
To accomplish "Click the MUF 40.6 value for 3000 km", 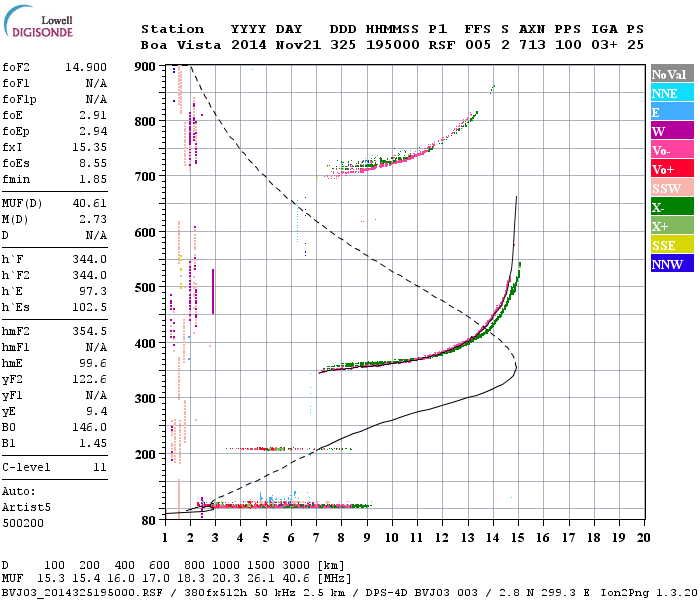I will click(296, 579).
